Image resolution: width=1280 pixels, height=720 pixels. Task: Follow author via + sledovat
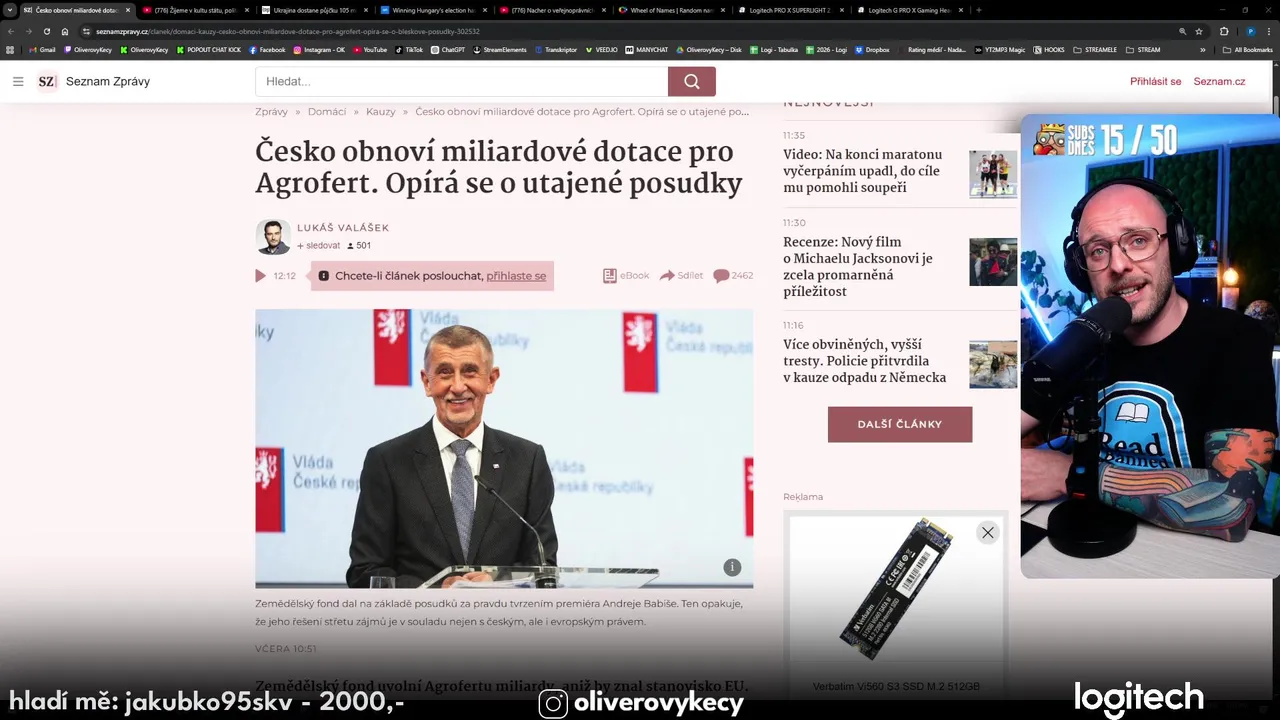point(318,245)
